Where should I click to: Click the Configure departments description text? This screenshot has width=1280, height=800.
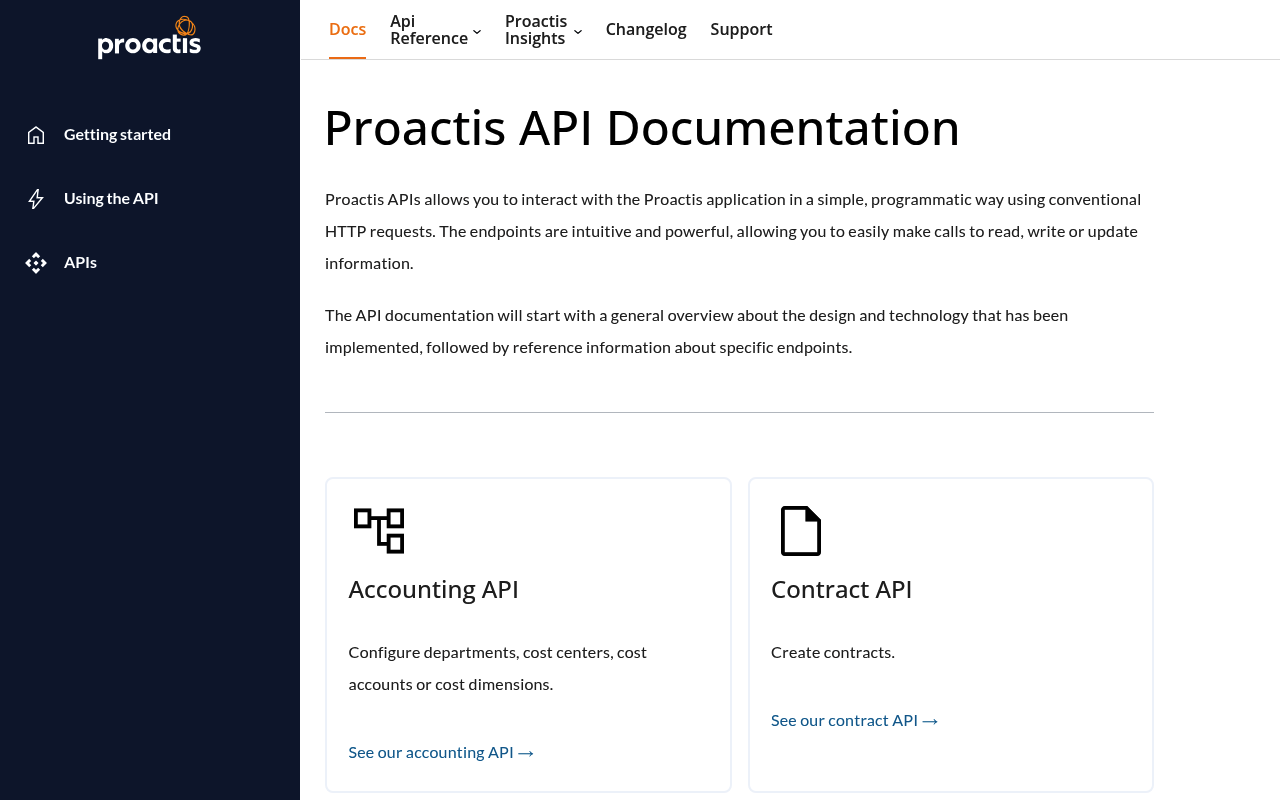[498, 668]
